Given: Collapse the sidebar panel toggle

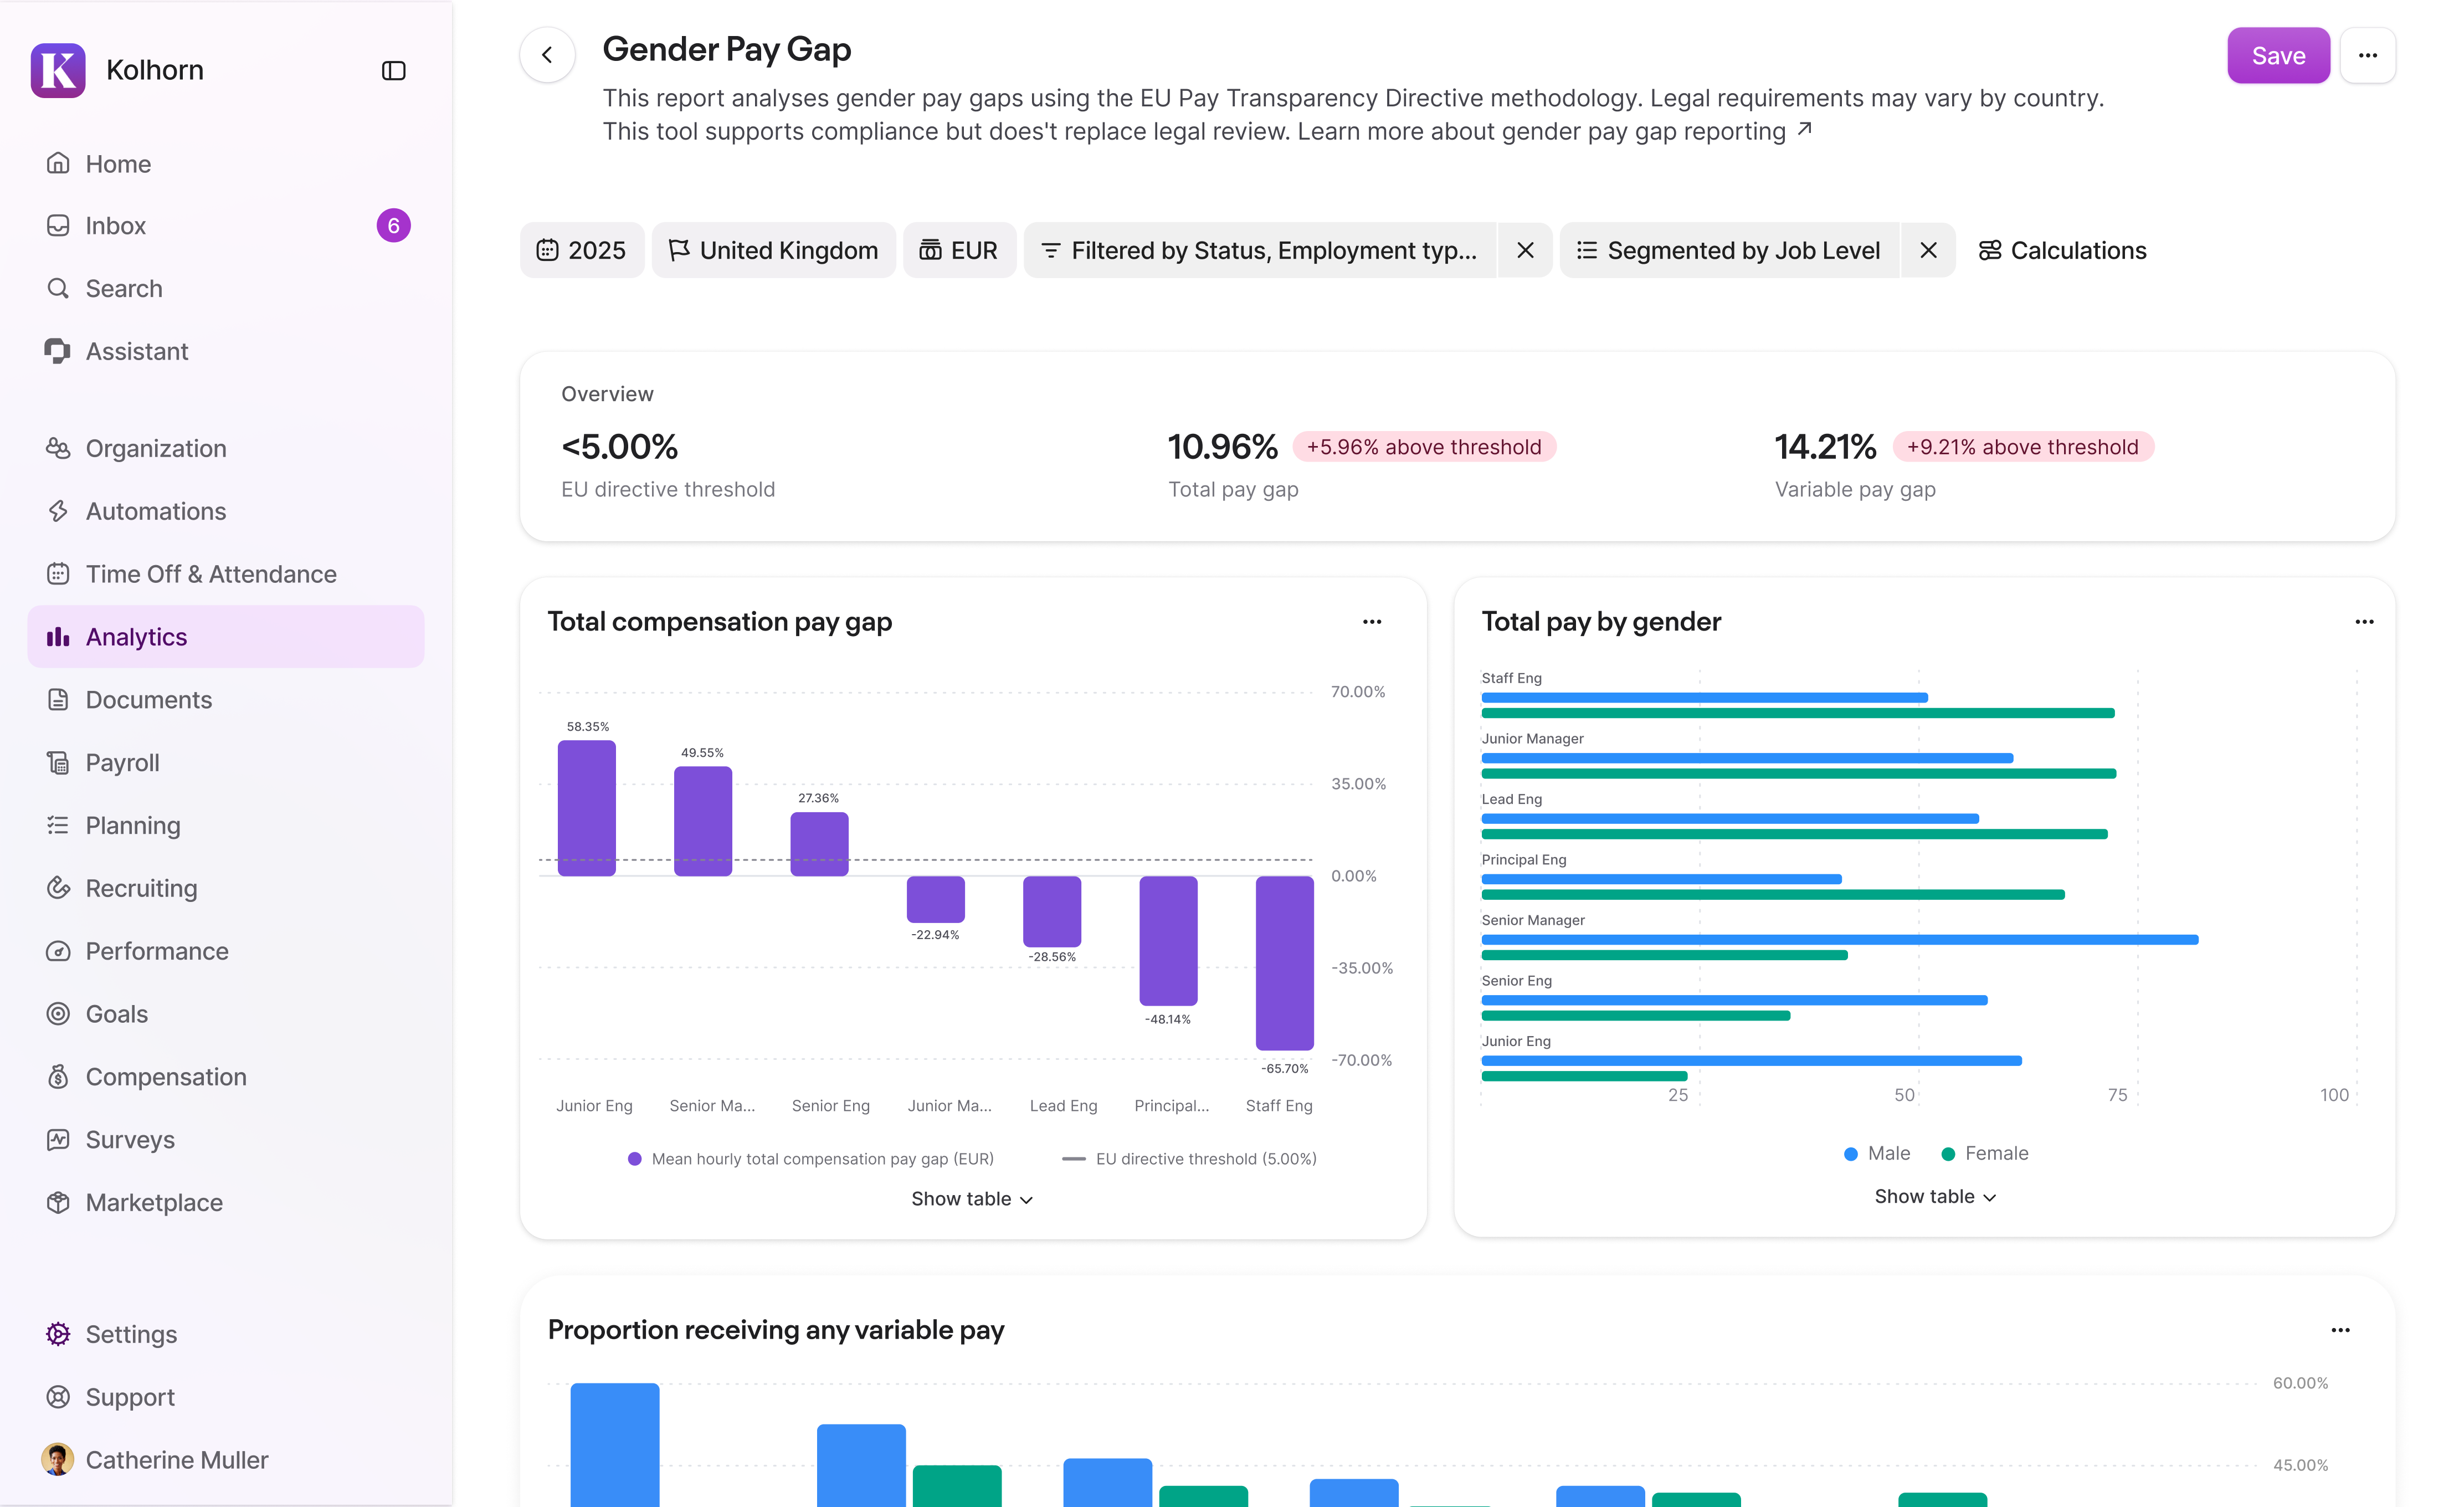Looking at the screenshot, I should point(393,70).
